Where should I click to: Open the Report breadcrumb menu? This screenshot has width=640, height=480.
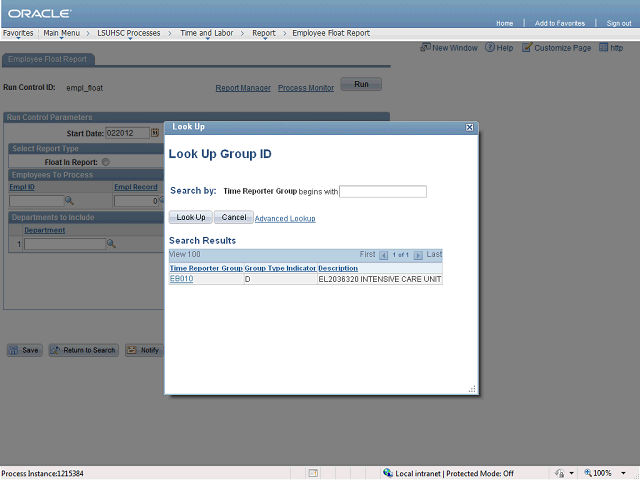pyautogui.click(x=264, y=33)
